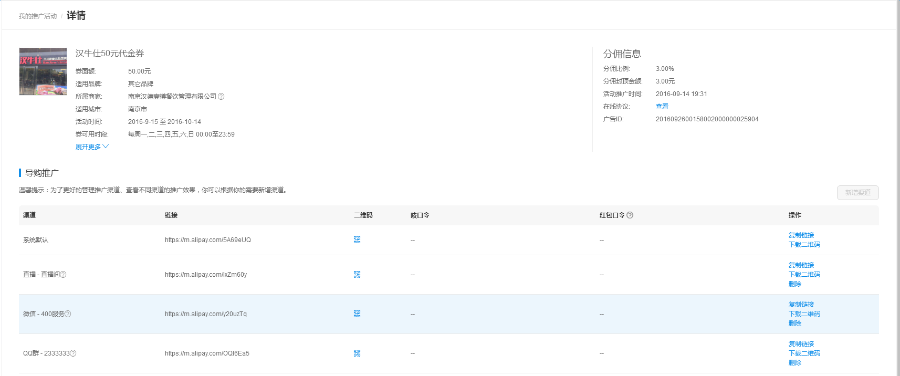Download QR code for QQ群 channel

[804, 353]
